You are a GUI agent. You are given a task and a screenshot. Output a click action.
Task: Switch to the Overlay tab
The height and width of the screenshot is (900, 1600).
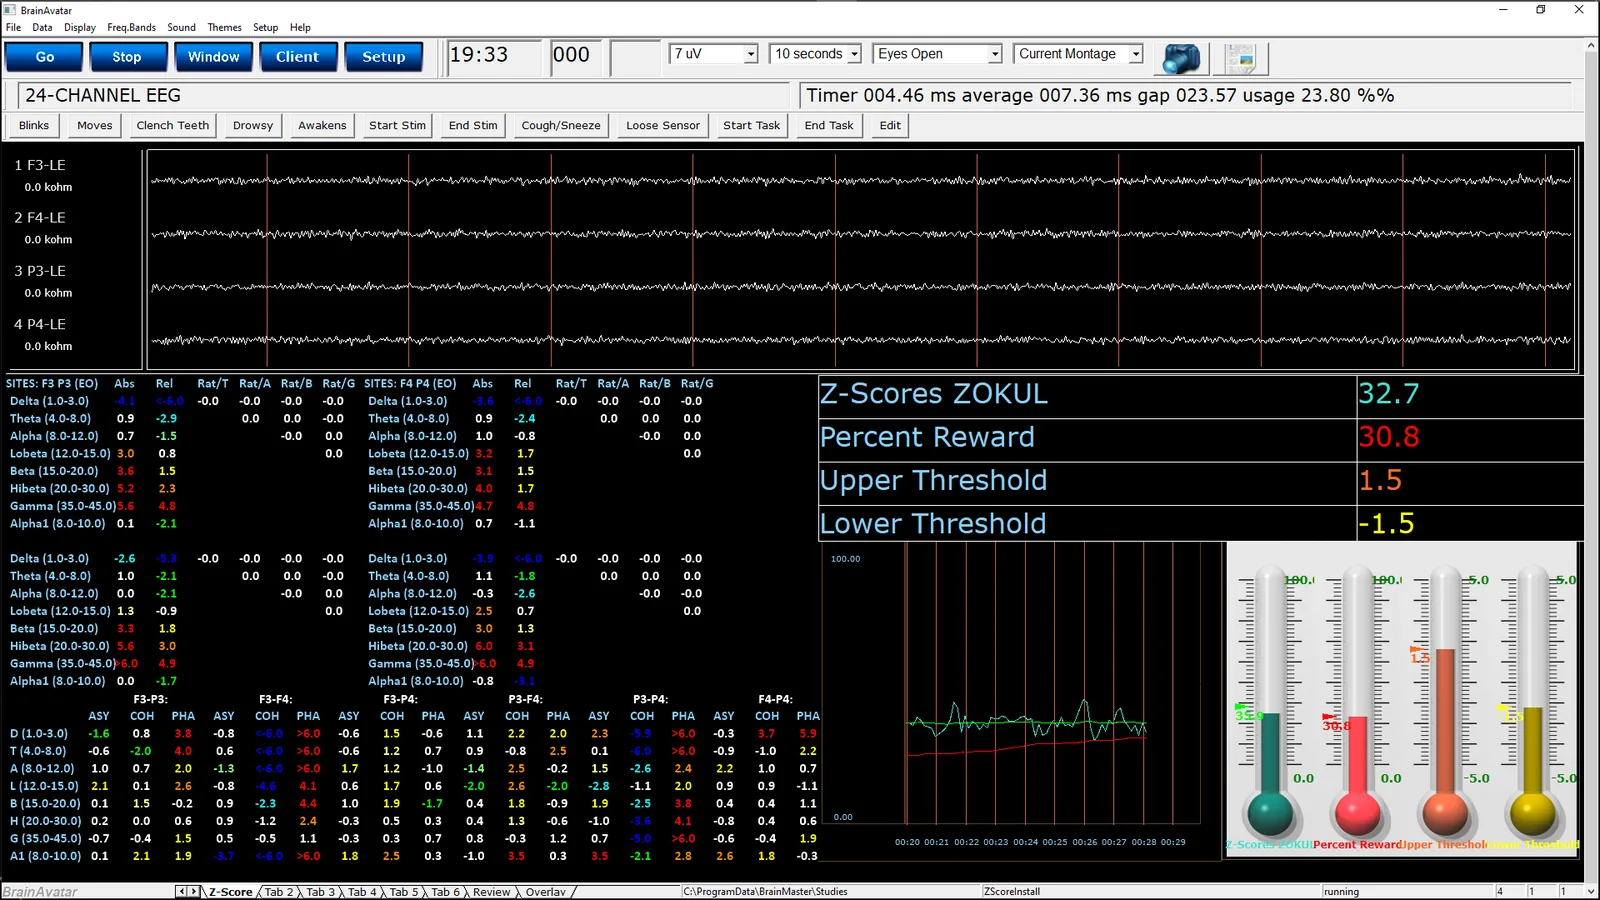(x=545, y=892)
